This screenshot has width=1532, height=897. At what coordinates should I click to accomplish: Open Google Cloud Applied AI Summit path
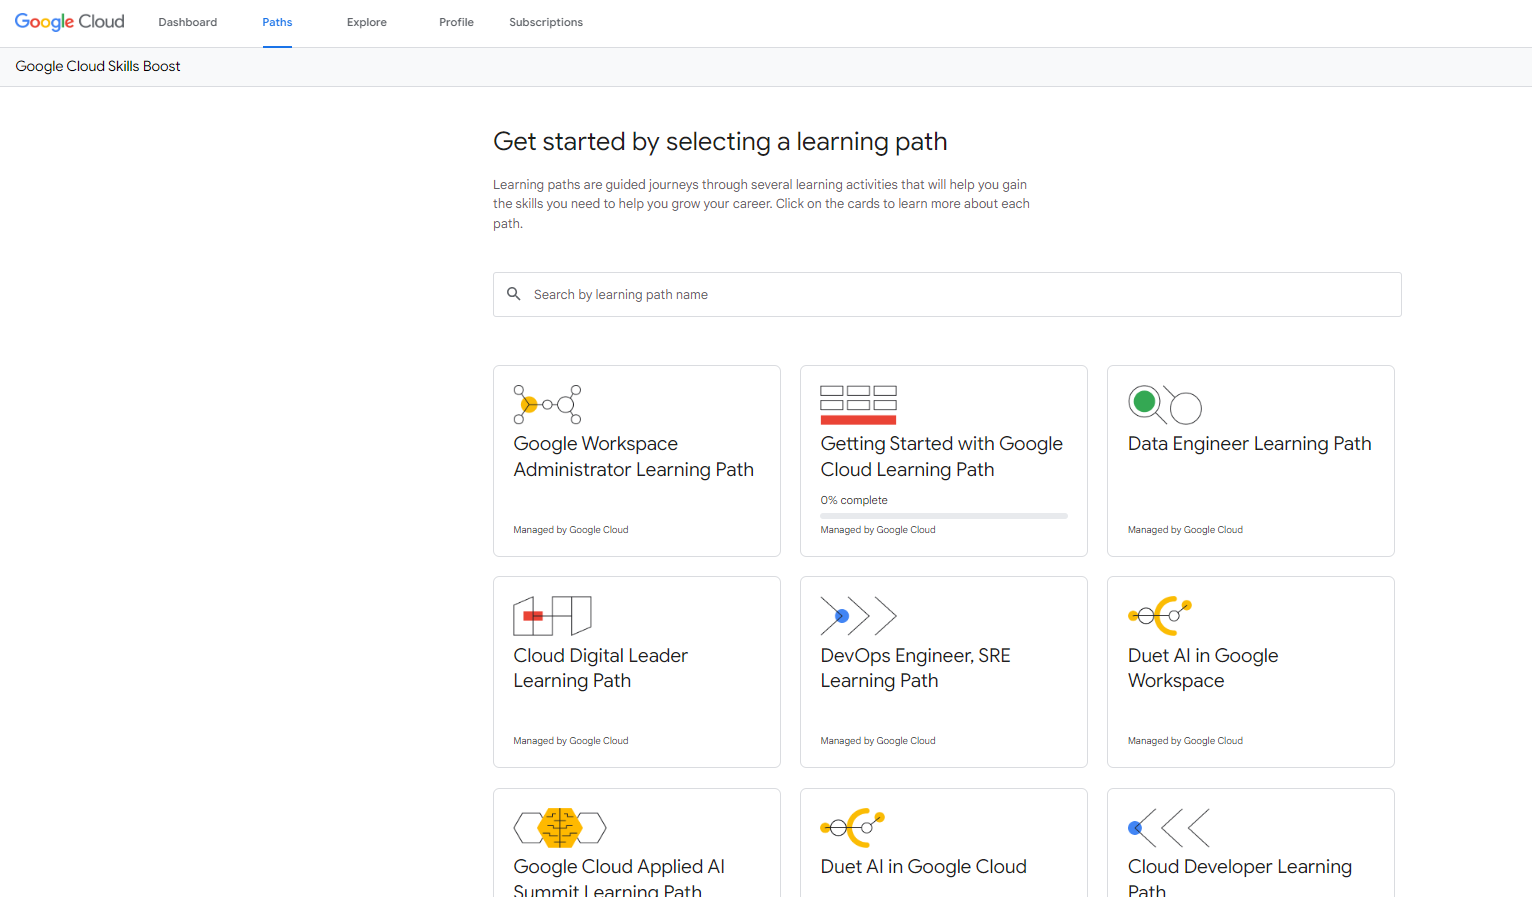click(x=637, y=843)
